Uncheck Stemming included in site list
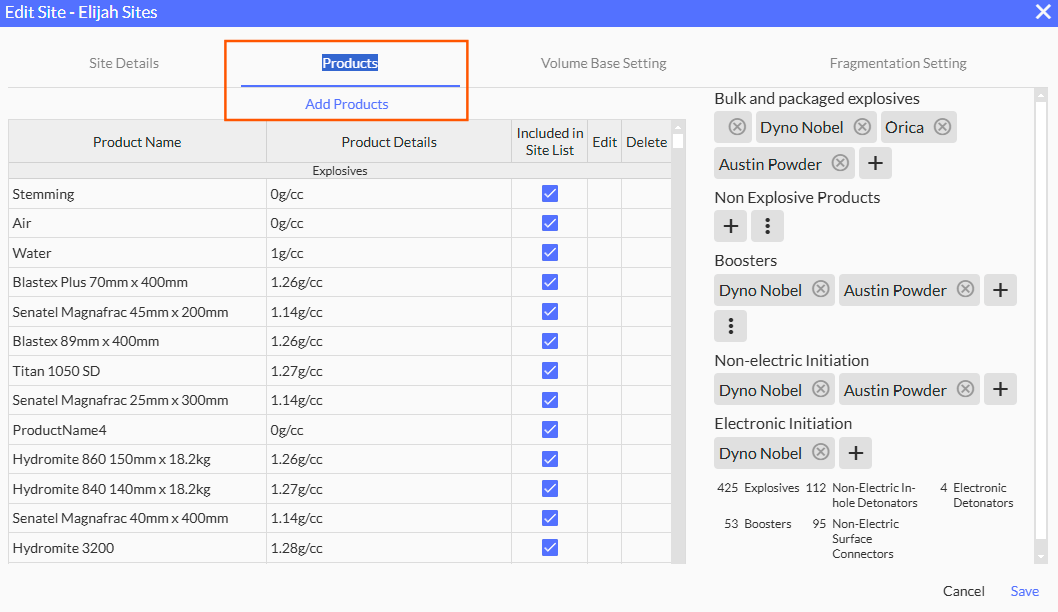The width and height of the screenshot is (1058, 612). pos(549,194)
